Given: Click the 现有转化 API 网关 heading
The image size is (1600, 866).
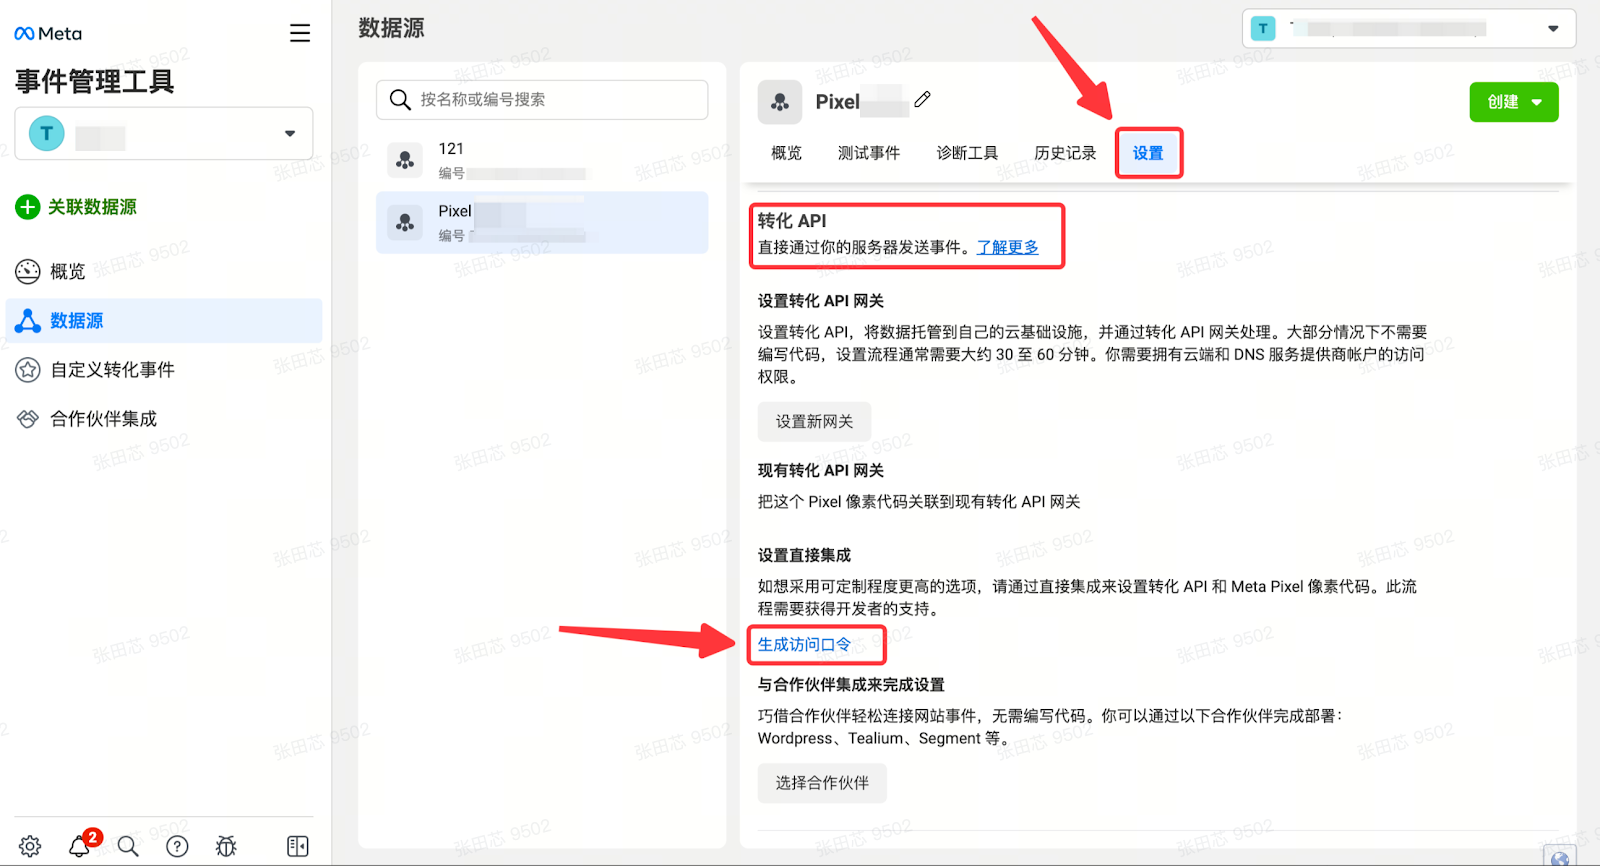Looking at the screenshot, I should [x=821, y=470].
